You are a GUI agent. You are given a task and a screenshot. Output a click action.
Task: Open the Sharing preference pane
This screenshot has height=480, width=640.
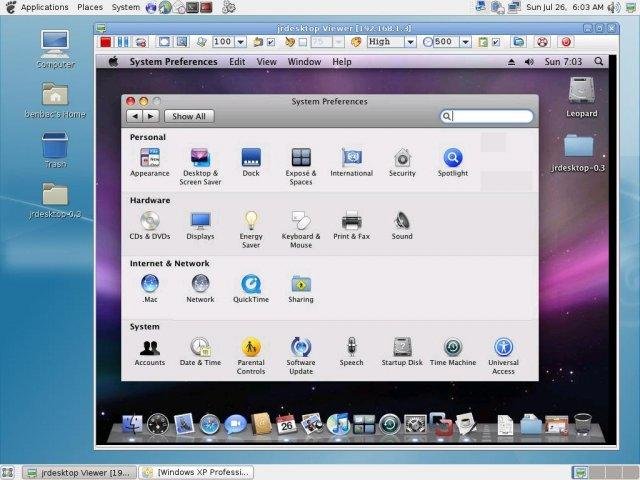click(x=301, y=289)
